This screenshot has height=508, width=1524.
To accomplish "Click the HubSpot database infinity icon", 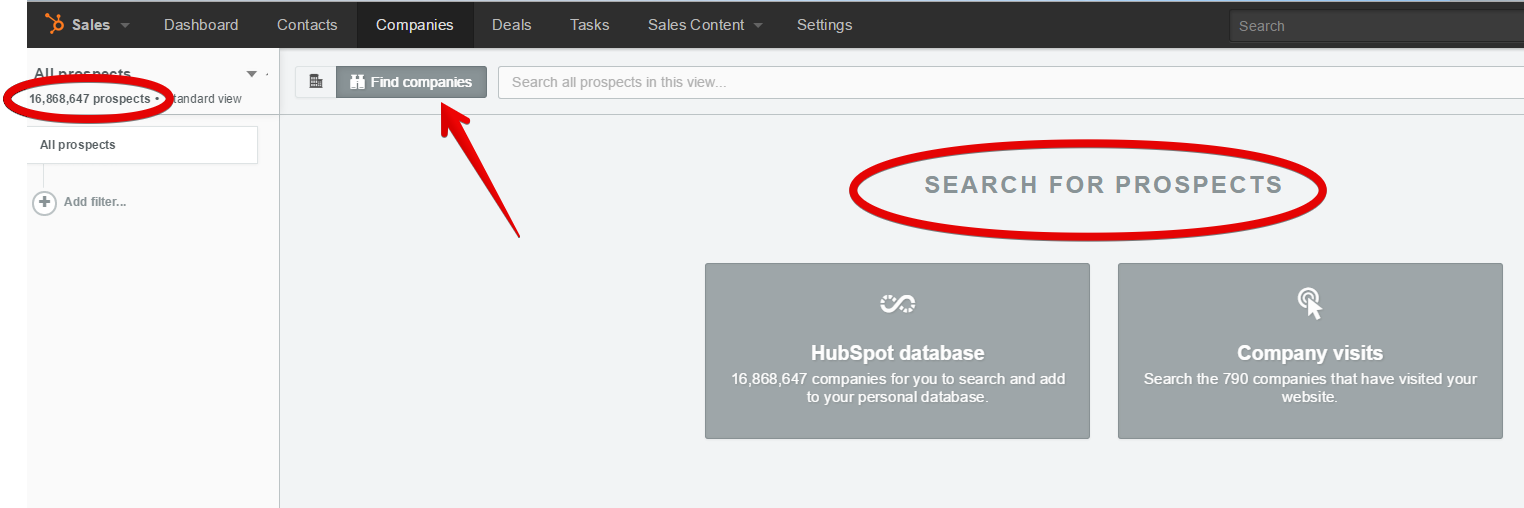I will 897,303.
